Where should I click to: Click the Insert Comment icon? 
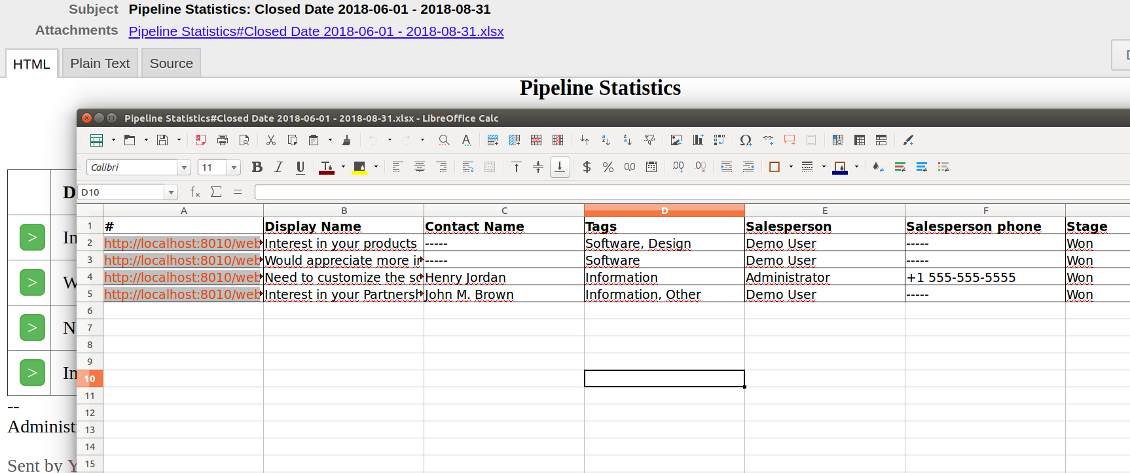pos(789,140)
